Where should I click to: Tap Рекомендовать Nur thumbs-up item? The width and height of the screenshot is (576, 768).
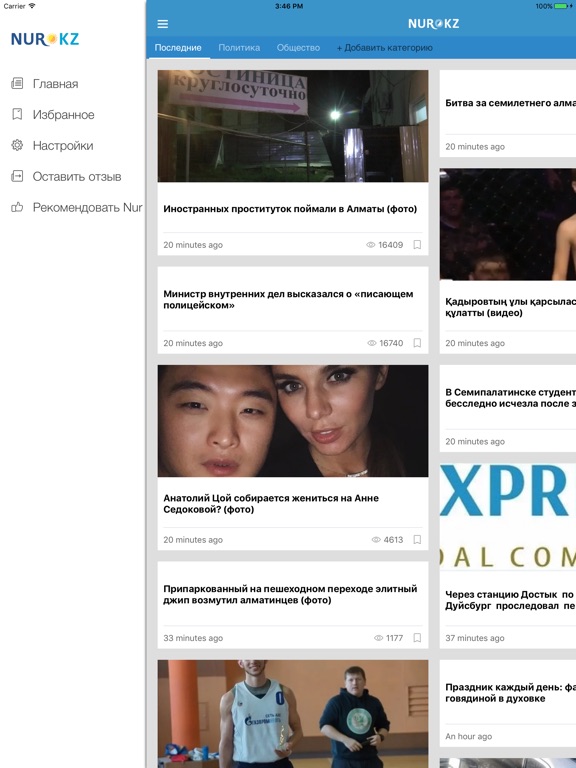click(x=77, y=207)
